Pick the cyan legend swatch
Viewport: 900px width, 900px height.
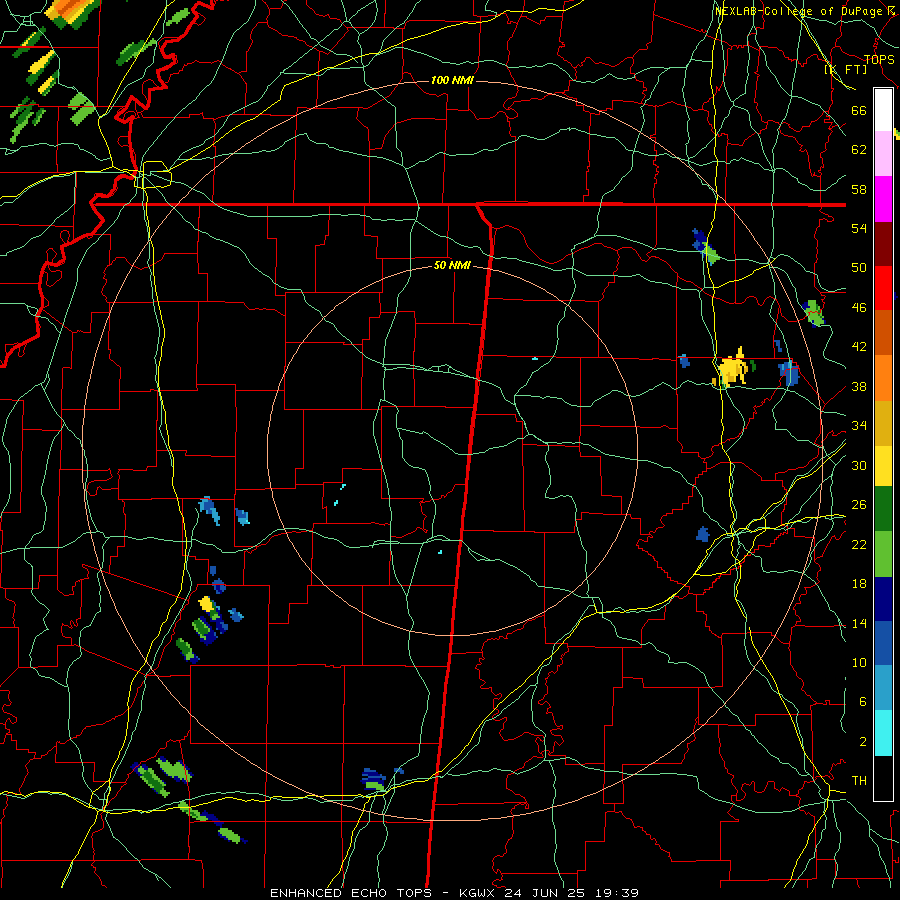[x=883, y=733]
